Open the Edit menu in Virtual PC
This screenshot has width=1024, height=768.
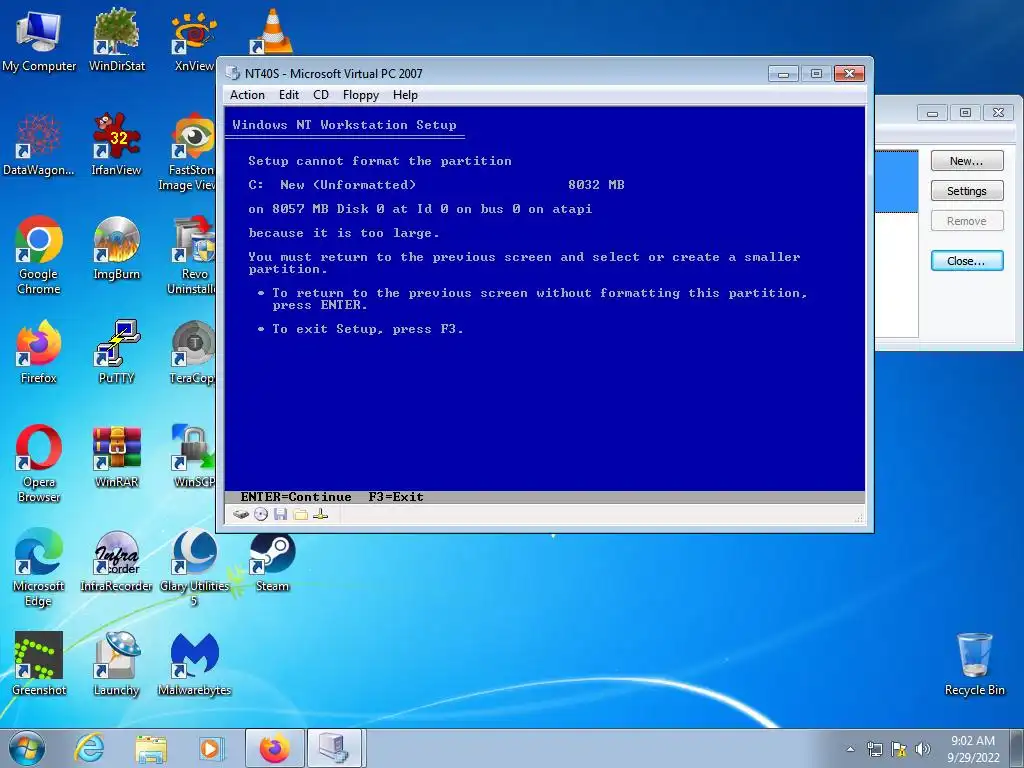[289, 95]
